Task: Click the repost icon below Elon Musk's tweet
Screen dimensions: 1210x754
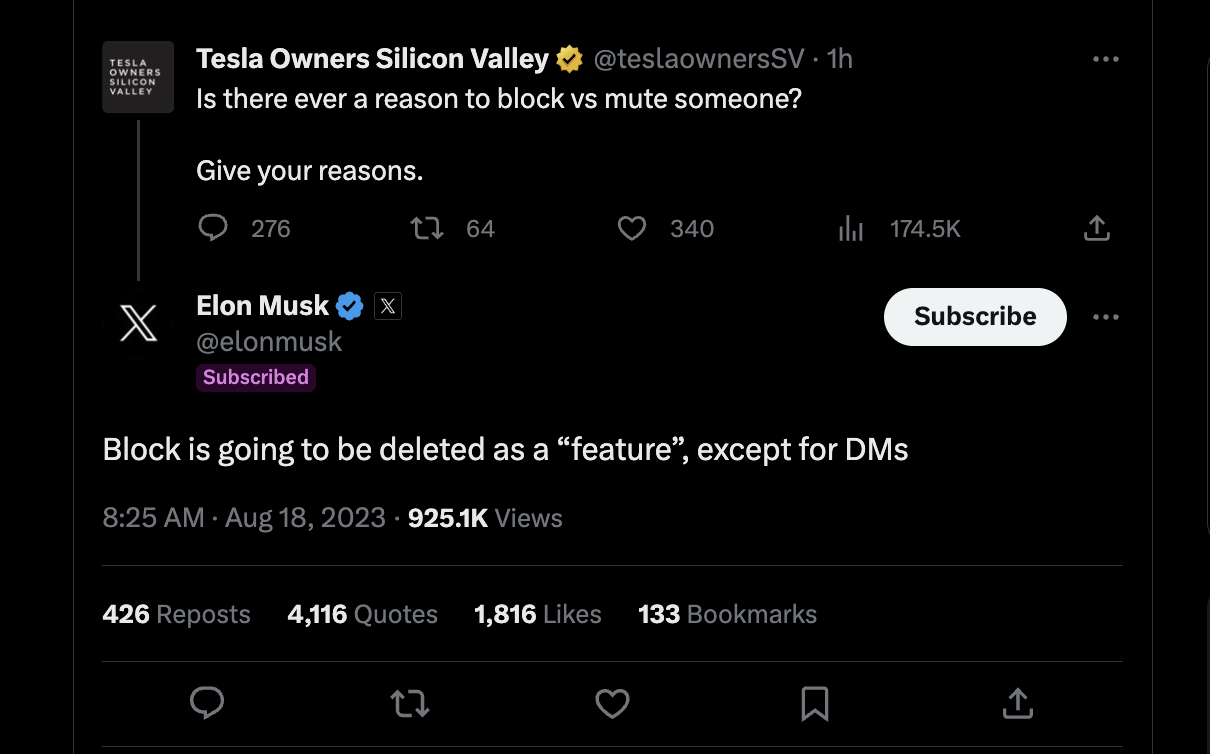Action: [410, 703]
